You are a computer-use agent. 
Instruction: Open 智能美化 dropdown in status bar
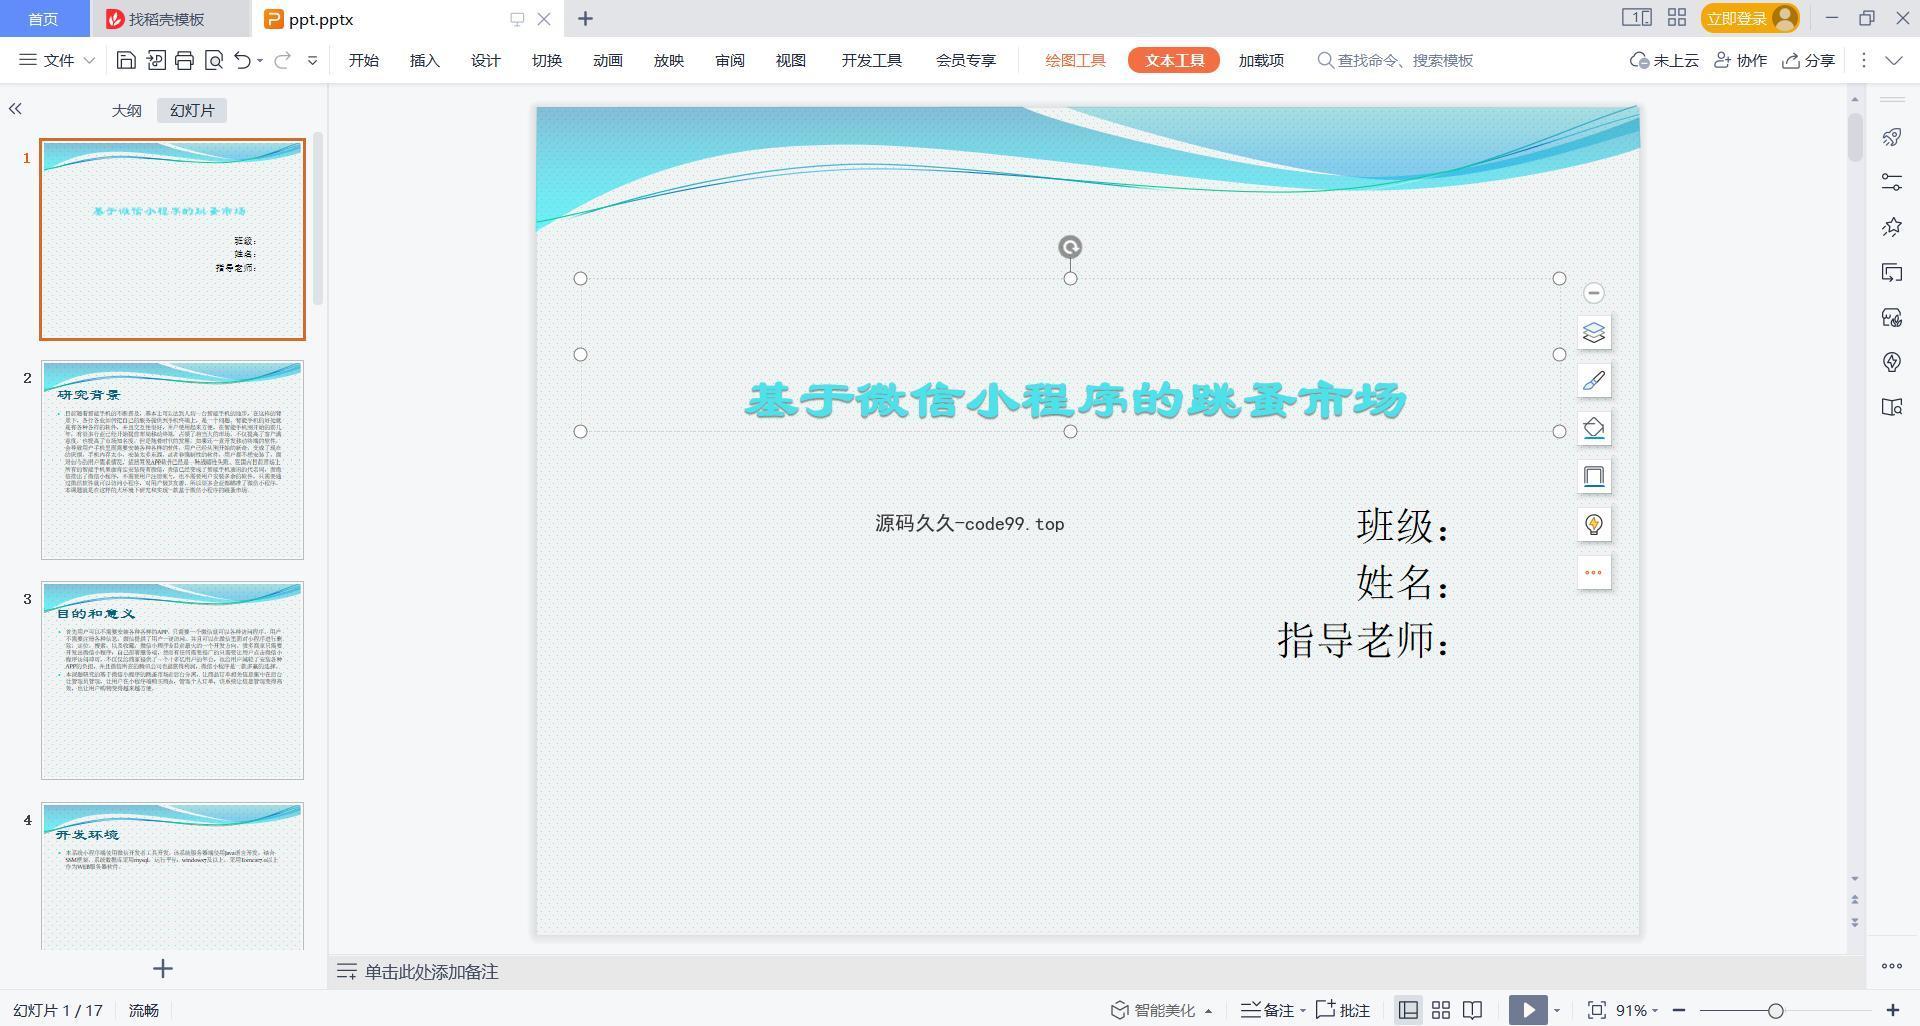pos(1162,1010)
